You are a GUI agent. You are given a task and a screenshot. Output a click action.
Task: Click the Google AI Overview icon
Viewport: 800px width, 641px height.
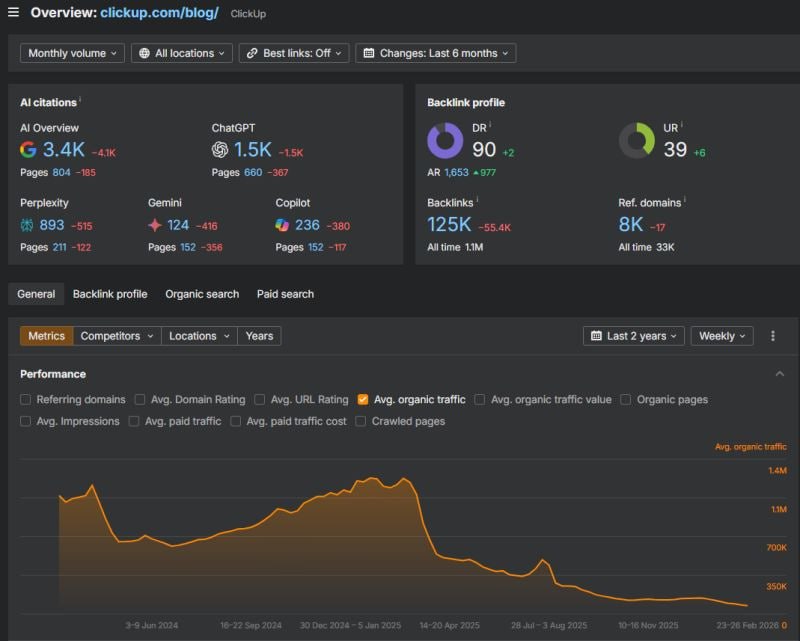coord(28,150)
